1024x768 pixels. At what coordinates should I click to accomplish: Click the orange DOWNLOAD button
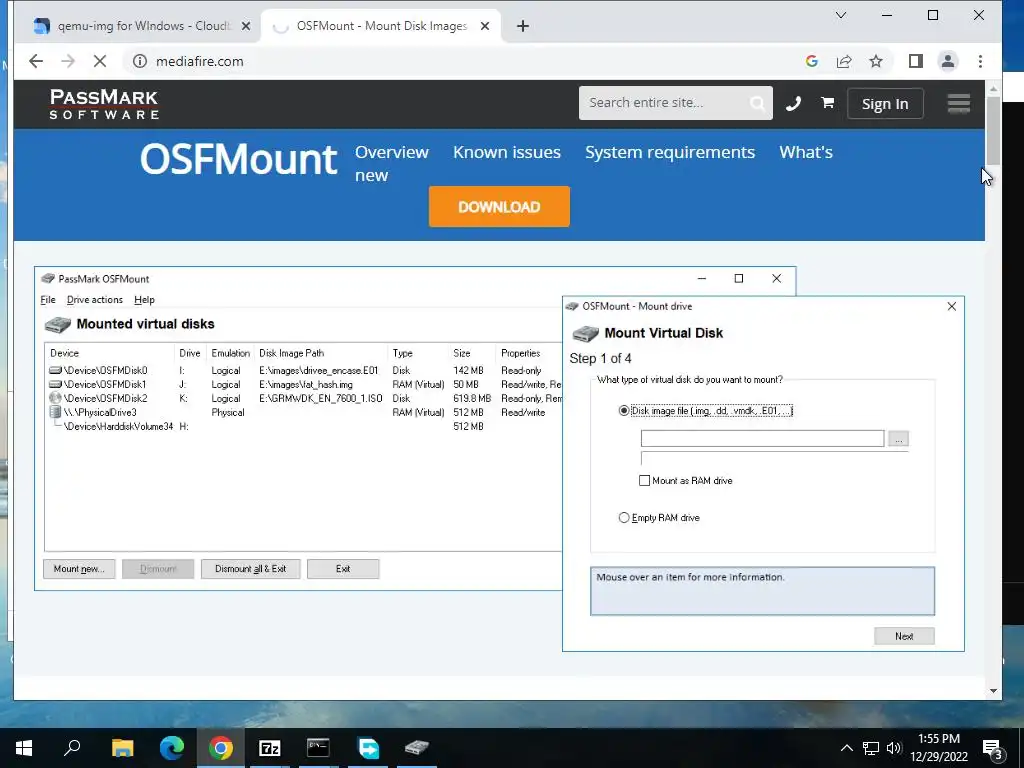(x=499, y=207)
